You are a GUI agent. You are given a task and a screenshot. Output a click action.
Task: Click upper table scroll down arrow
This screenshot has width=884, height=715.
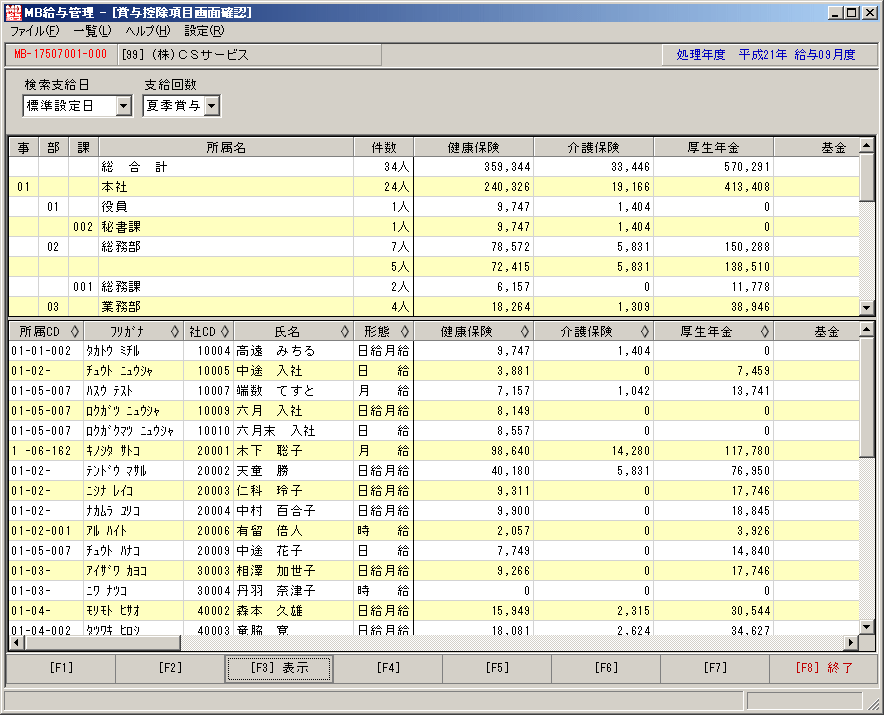tap(867, 307)
